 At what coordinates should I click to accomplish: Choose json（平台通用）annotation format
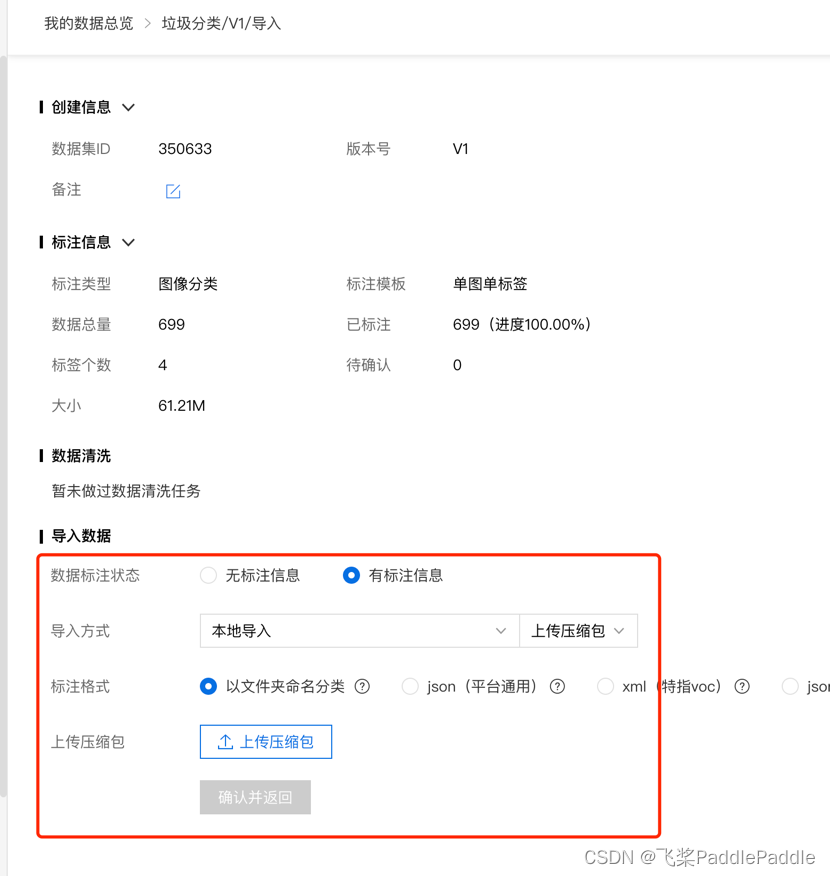[x=410, y=686]
